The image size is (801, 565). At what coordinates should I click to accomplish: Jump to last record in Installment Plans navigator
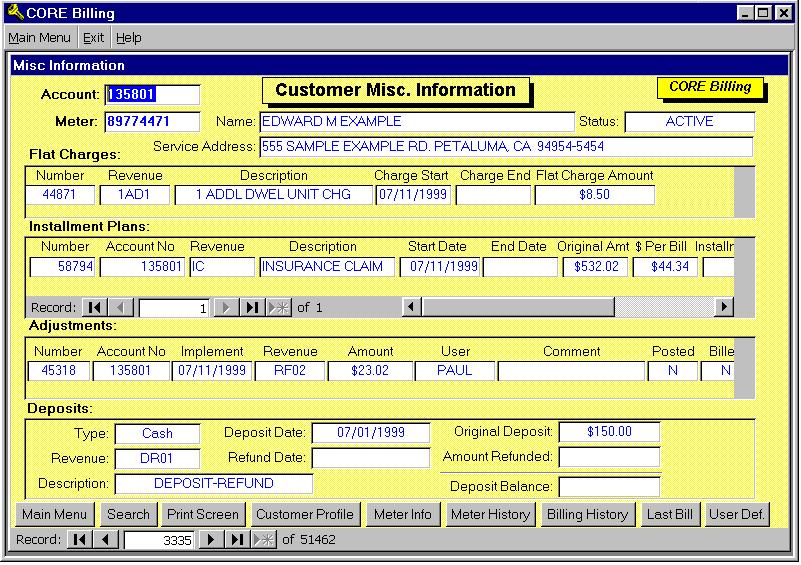click(252, 308)
